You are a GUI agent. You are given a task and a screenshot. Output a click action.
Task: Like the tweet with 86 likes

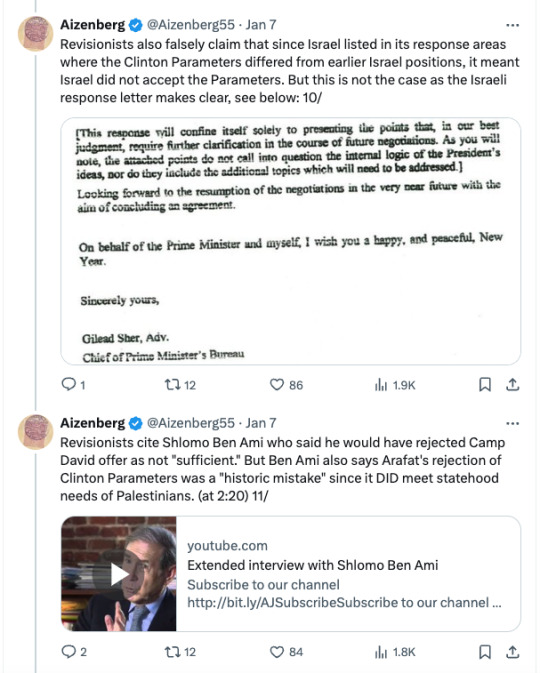[286, 385]
